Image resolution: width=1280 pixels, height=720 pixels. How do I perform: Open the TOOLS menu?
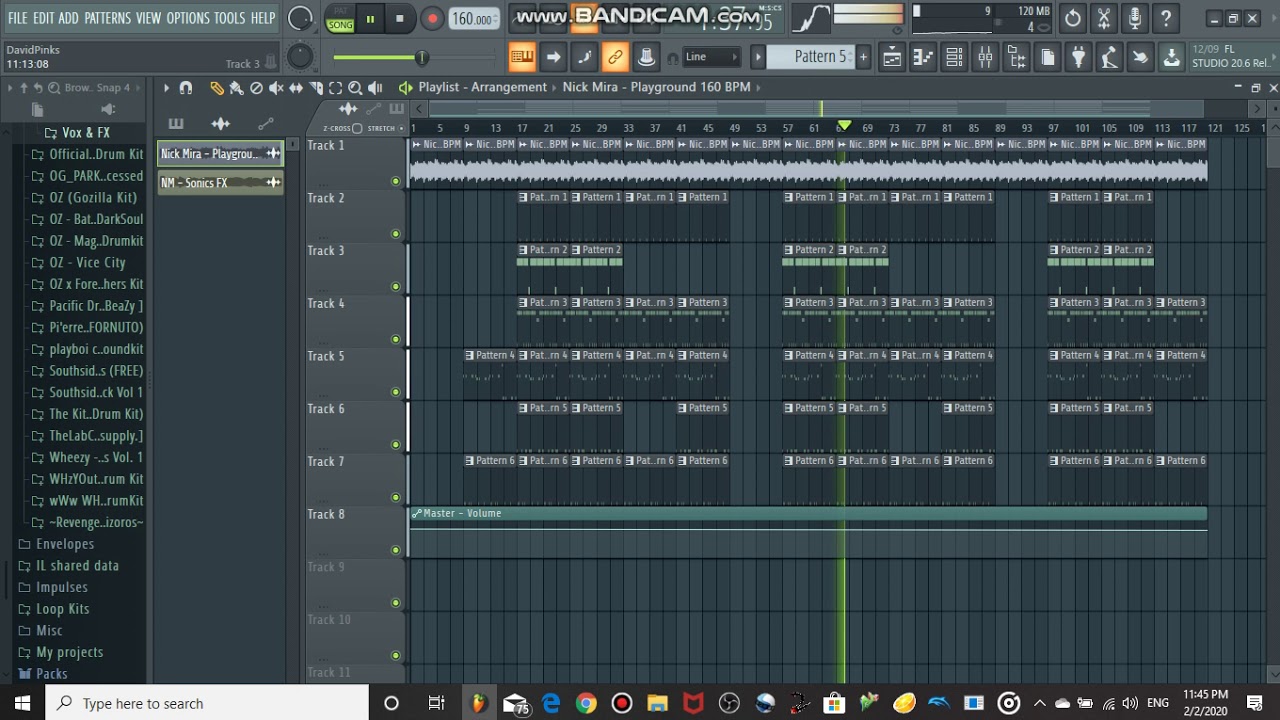[229, 18]
